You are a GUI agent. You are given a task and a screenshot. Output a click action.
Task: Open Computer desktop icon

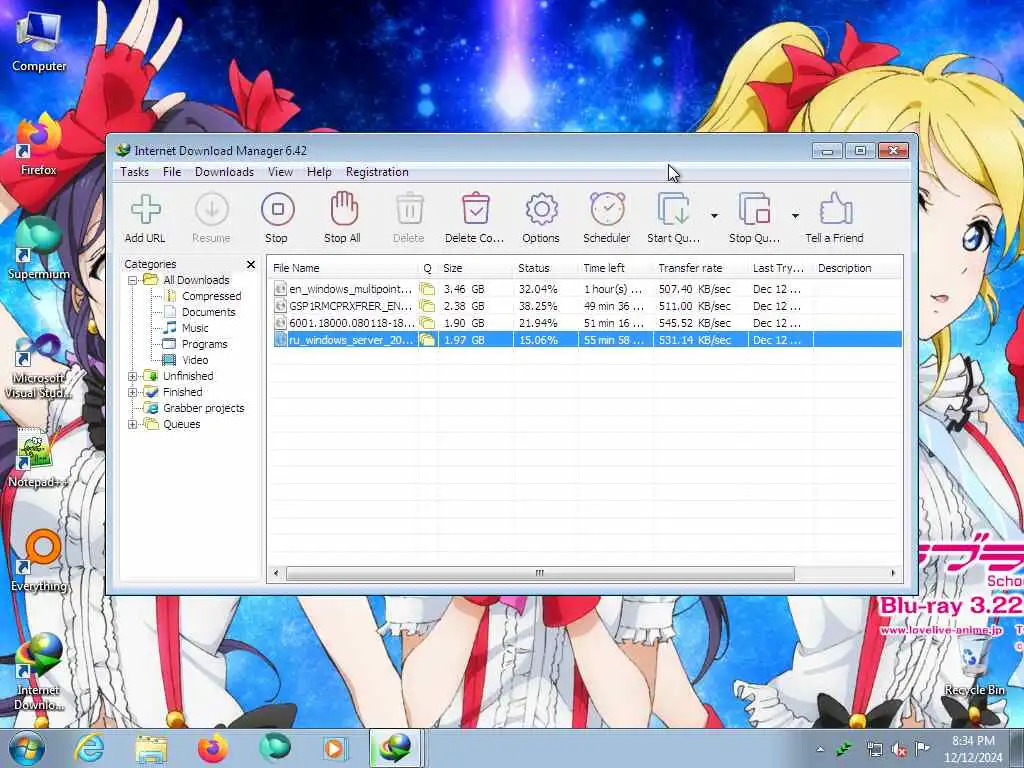click(39, 40)
